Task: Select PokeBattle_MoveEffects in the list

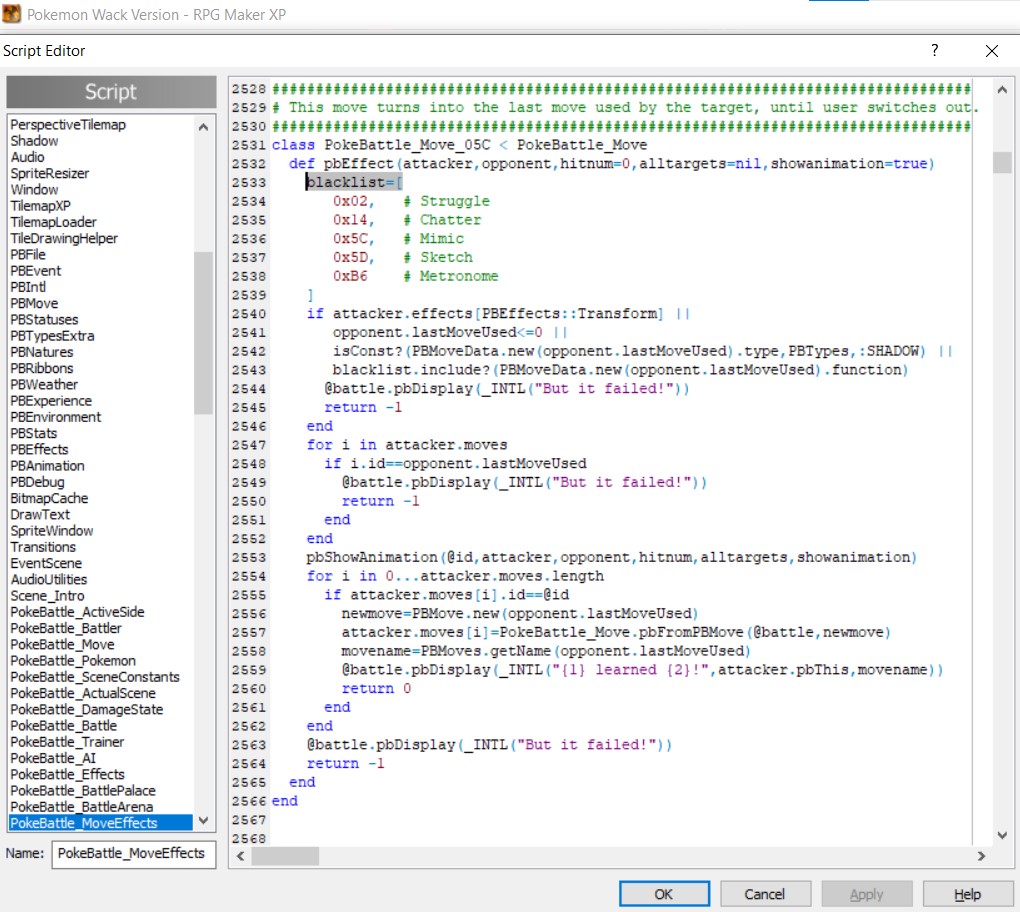Action: click(84, 823)
